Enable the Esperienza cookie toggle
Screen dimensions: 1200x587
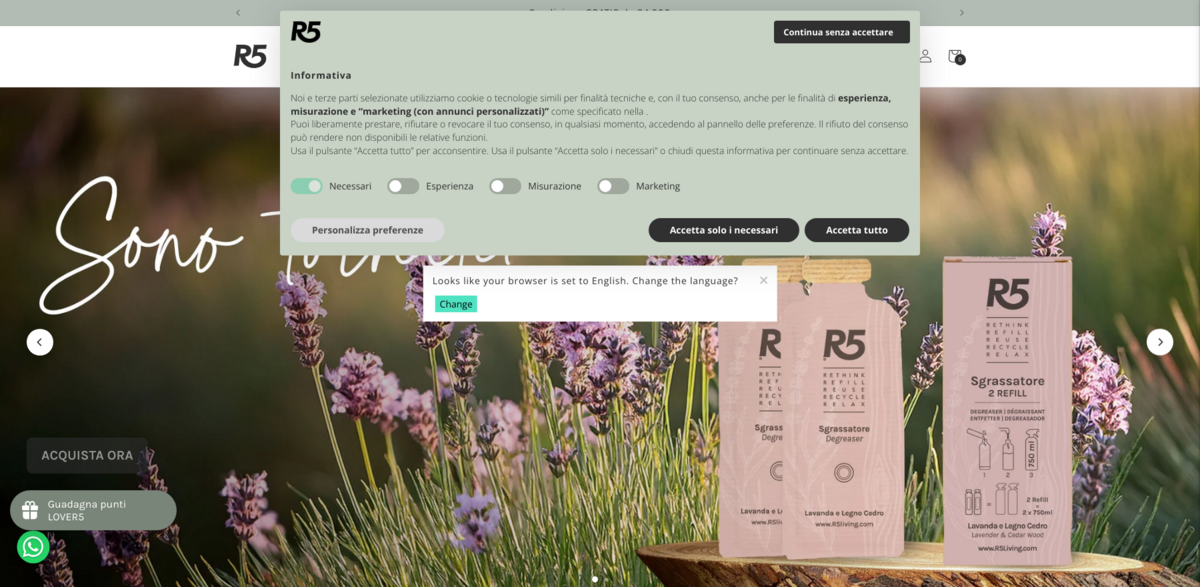point(403,186)
